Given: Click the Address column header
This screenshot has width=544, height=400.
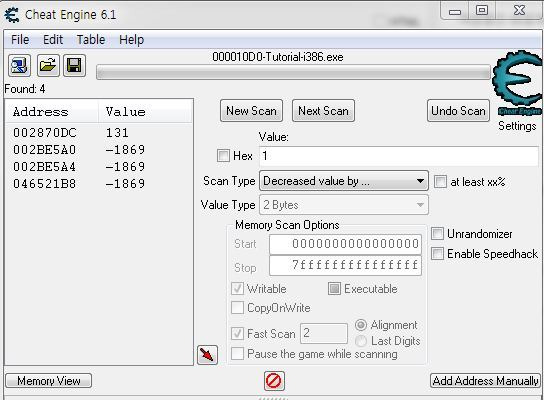Looking at the screenshot, I should click(x=52, y=112).
